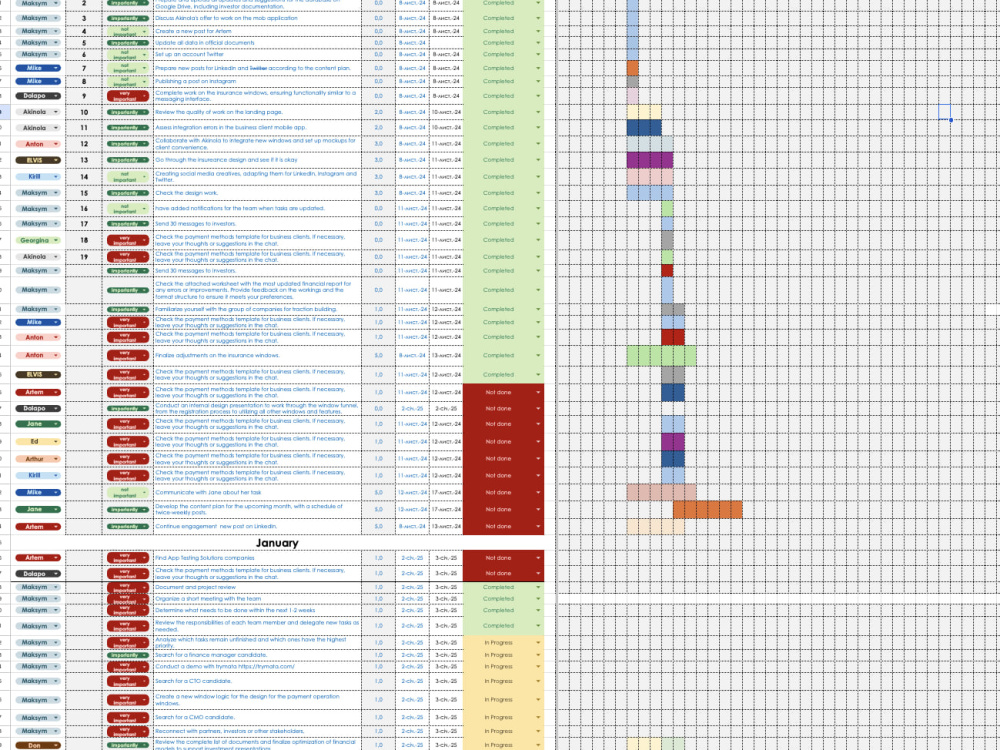
Task: Select 'Check the design work.' cell
Action: 257,193
